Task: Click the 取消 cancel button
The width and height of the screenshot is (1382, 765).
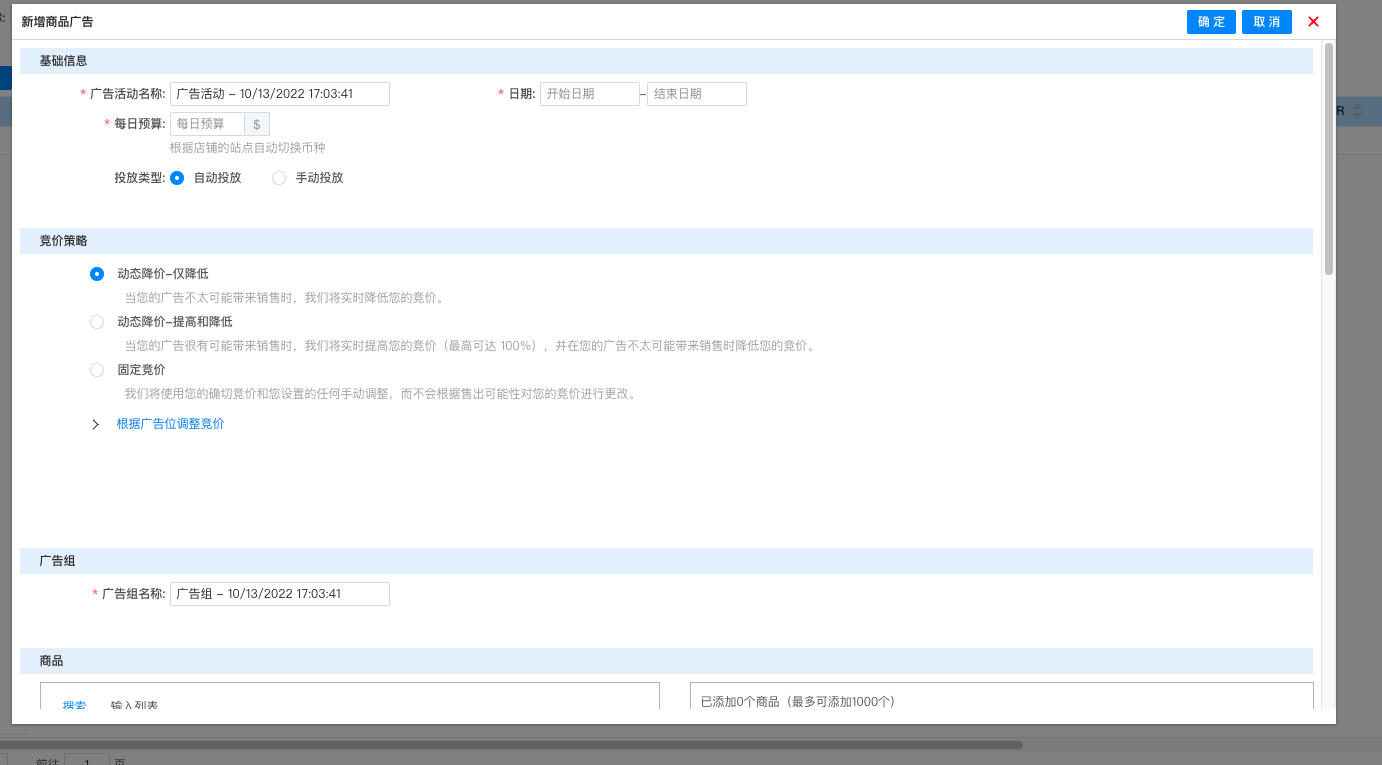Action: pos(1267,22)
